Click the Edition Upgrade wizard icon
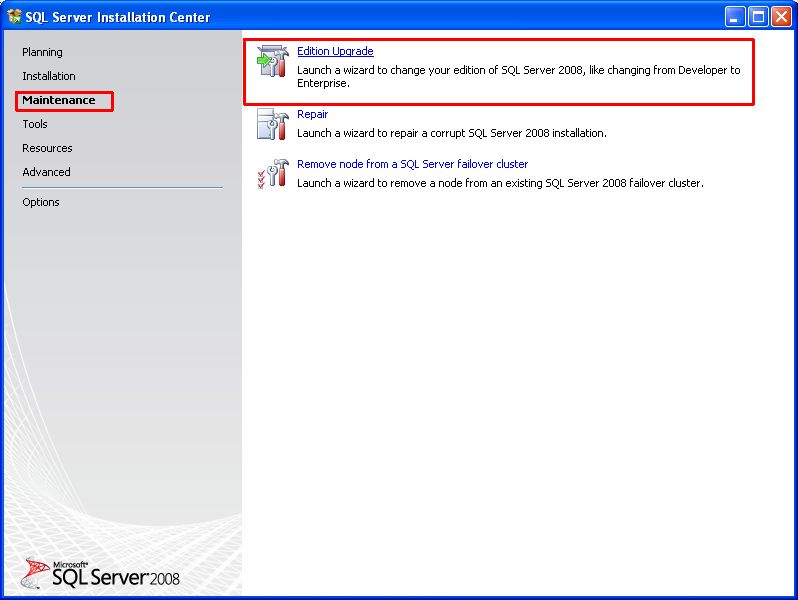This screenshot has width=798, height=600. pyautogui.click(x=273, y=61)
